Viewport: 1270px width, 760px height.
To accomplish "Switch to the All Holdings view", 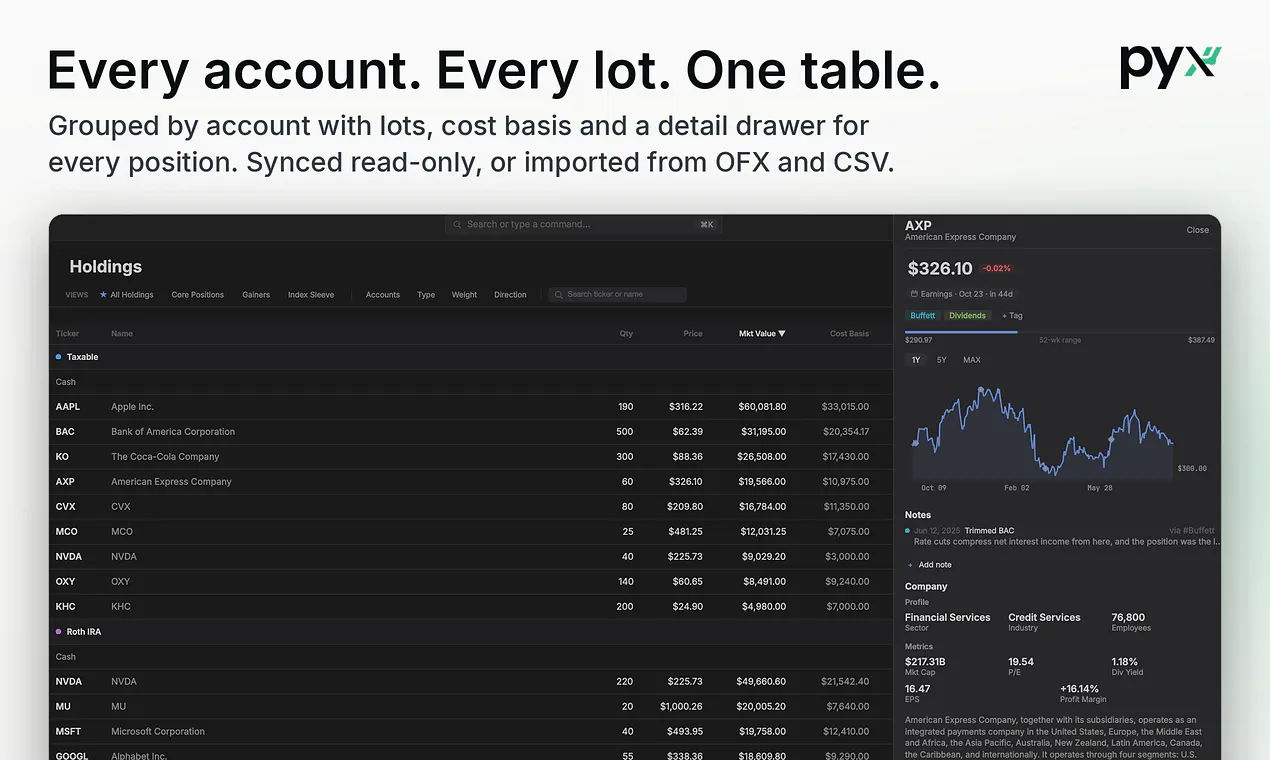I will 126,295.
